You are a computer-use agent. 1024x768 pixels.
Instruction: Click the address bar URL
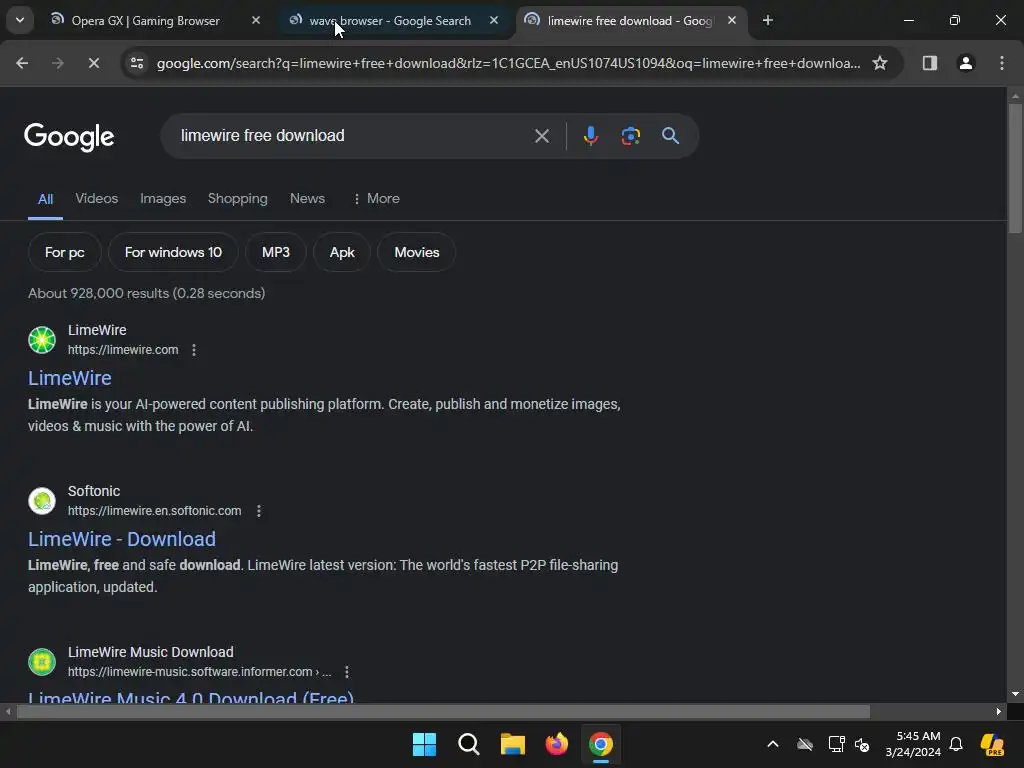pos(508,63)
